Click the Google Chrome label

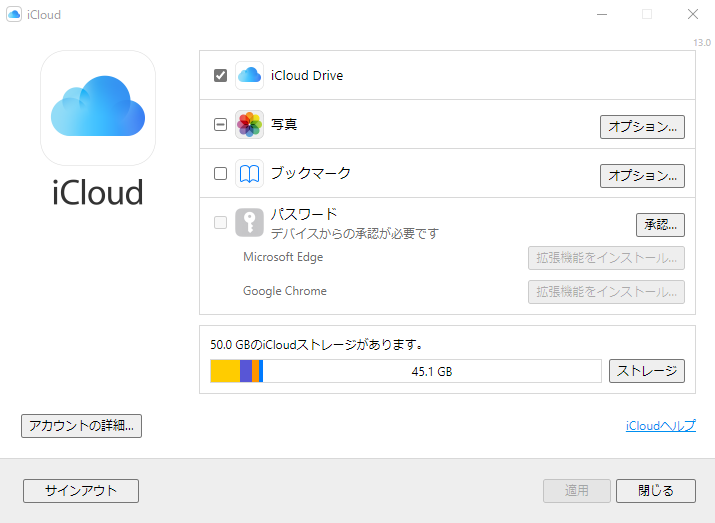[285, 291]
